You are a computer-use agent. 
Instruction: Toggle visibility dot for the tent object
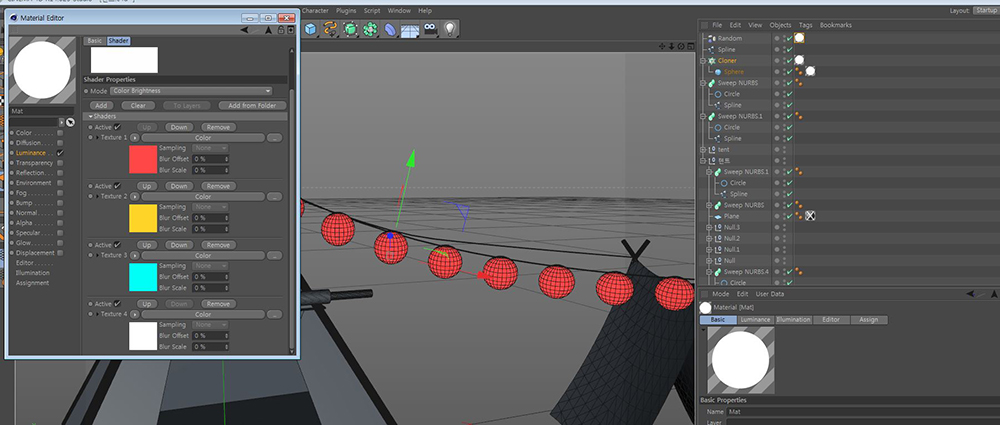777,149
